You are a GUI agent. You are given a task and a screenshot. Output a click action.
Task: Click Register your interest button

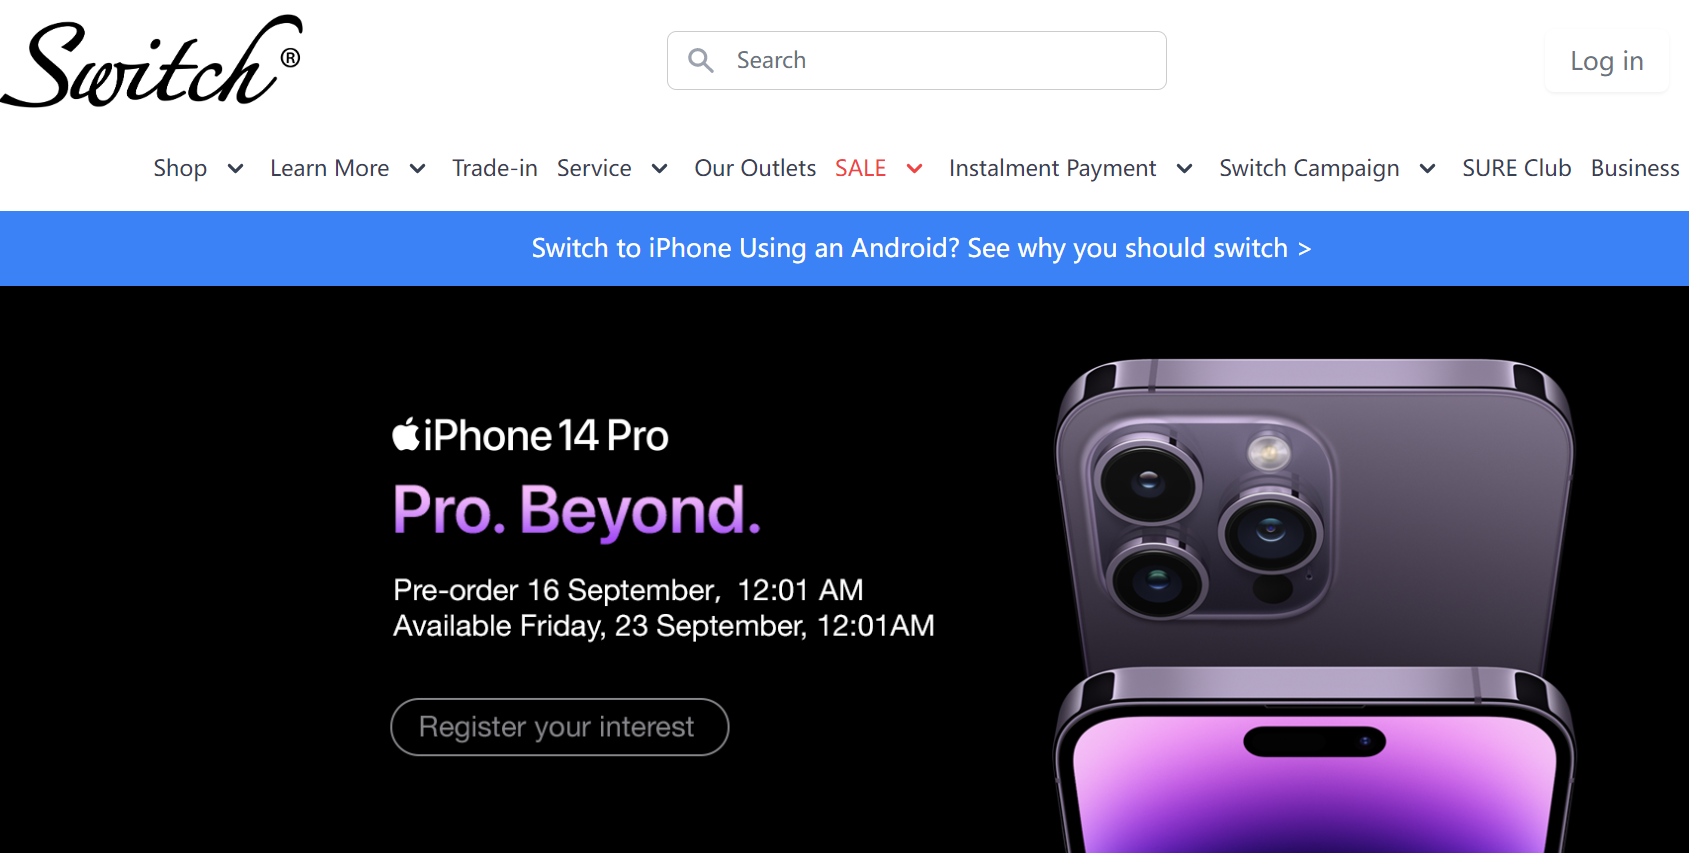pyautogui.click(x=559, y=727)
